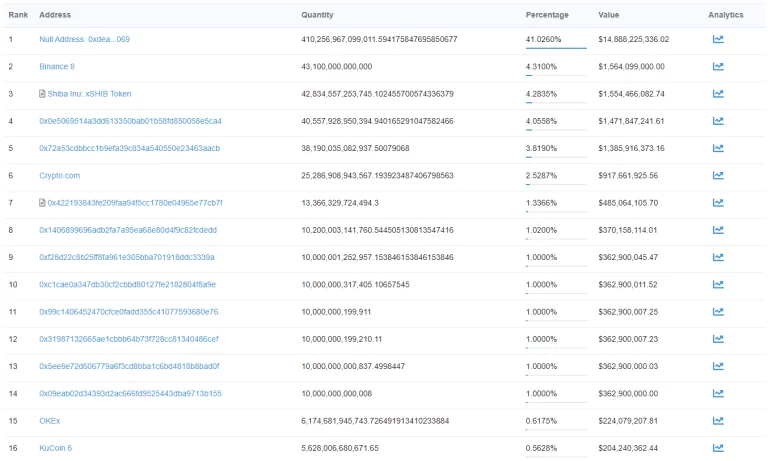Image resolution: width=768 pixels, height=461 pixels.
Task: Click contract file icon beside 0x422193843f address
Action: (42, 203)
